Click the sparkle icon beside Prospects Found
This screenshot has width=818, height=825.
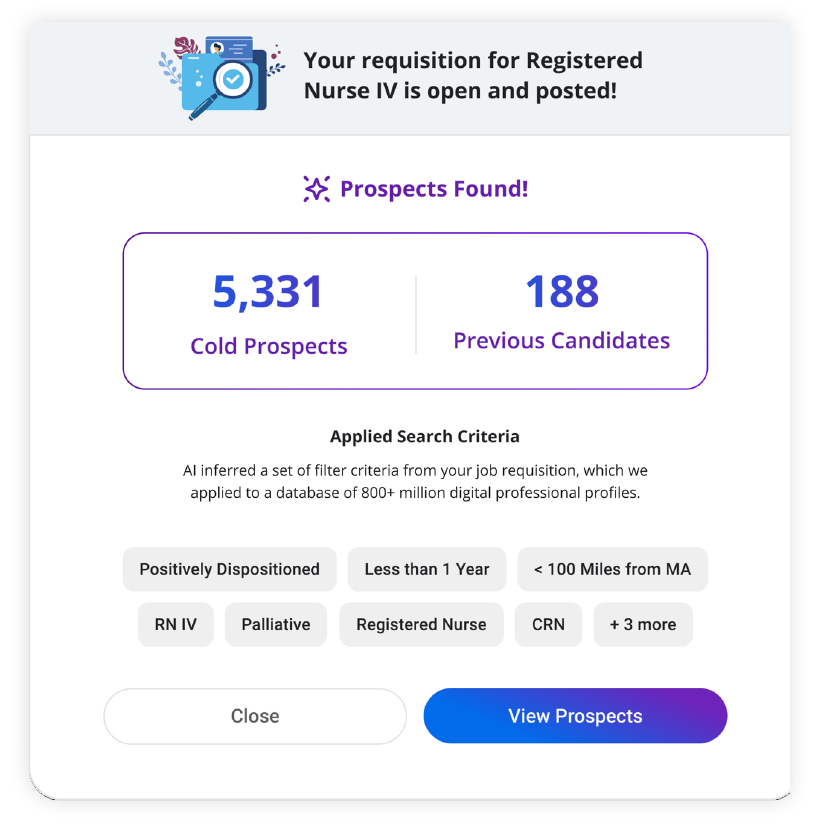click(x=316, y=189)
